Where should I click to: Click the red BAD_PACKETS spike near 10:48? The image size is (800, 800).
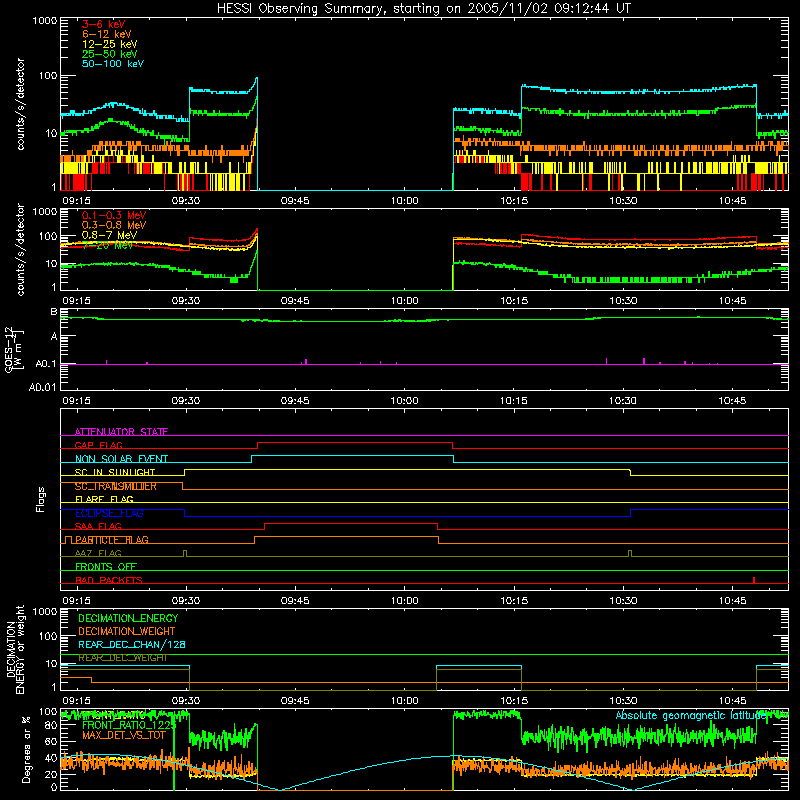pos(754,580)
